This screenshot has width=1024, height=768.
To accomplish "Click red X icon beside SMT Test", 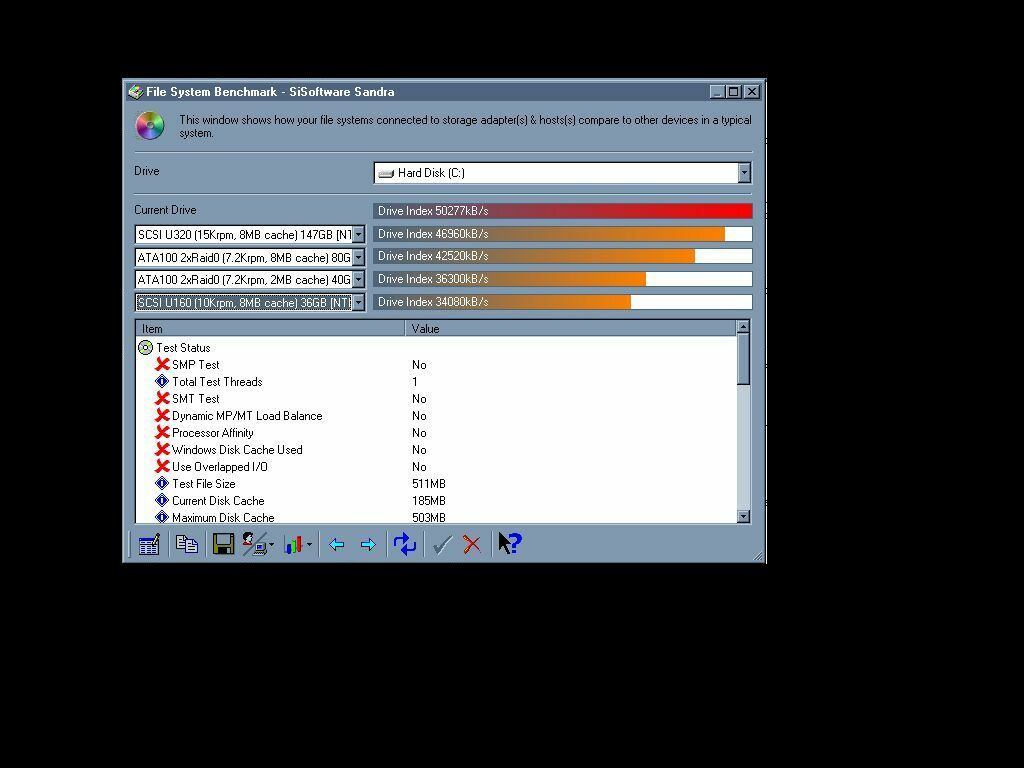I will 163,398.
